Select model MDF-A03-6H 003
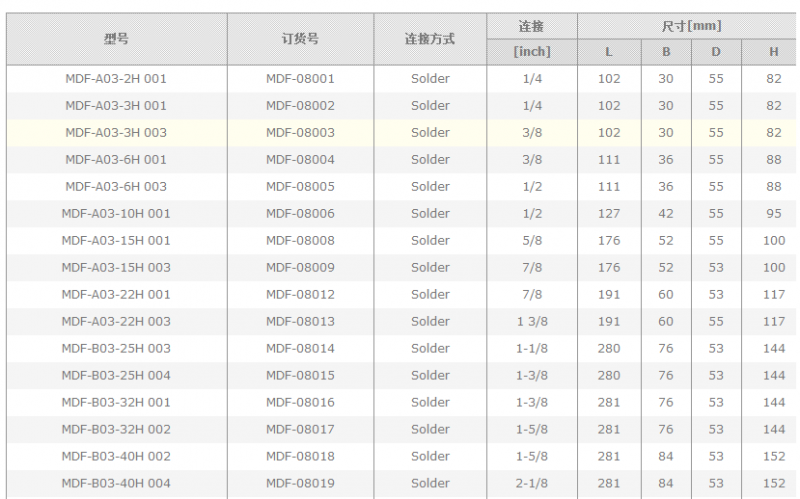 pyautogui.click(x=116, y=186)
